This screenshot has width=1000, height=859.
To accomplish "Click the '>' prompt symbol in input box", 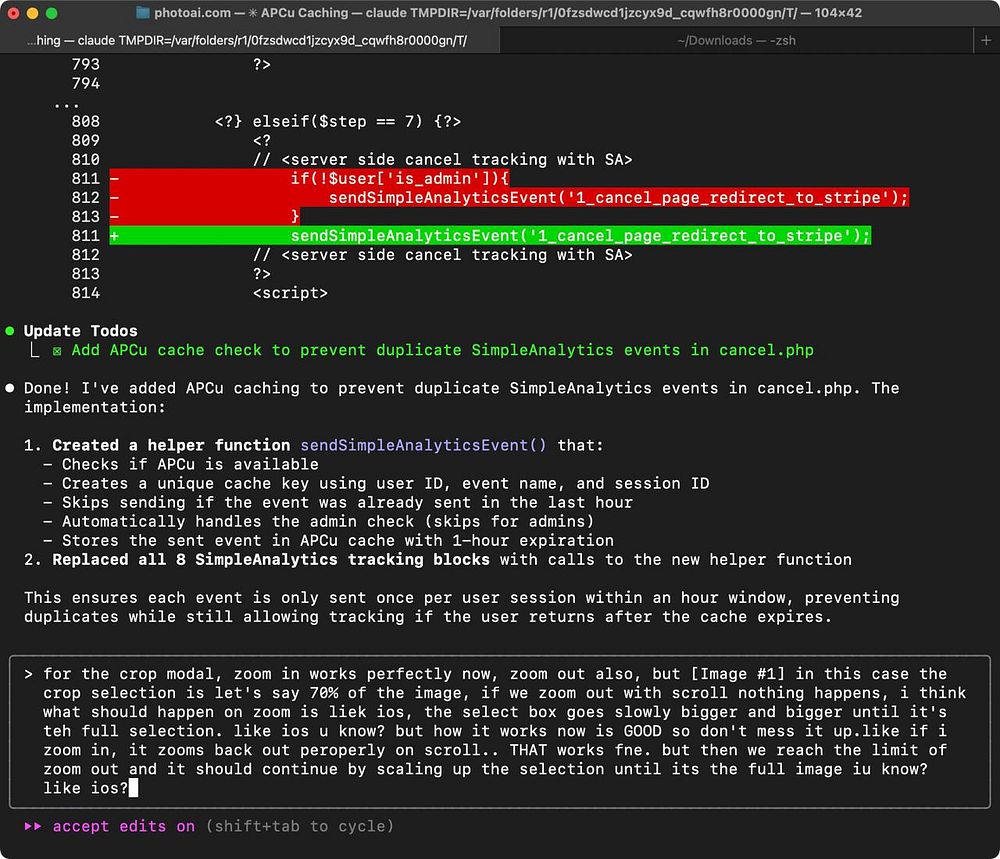I will point(29,674).
